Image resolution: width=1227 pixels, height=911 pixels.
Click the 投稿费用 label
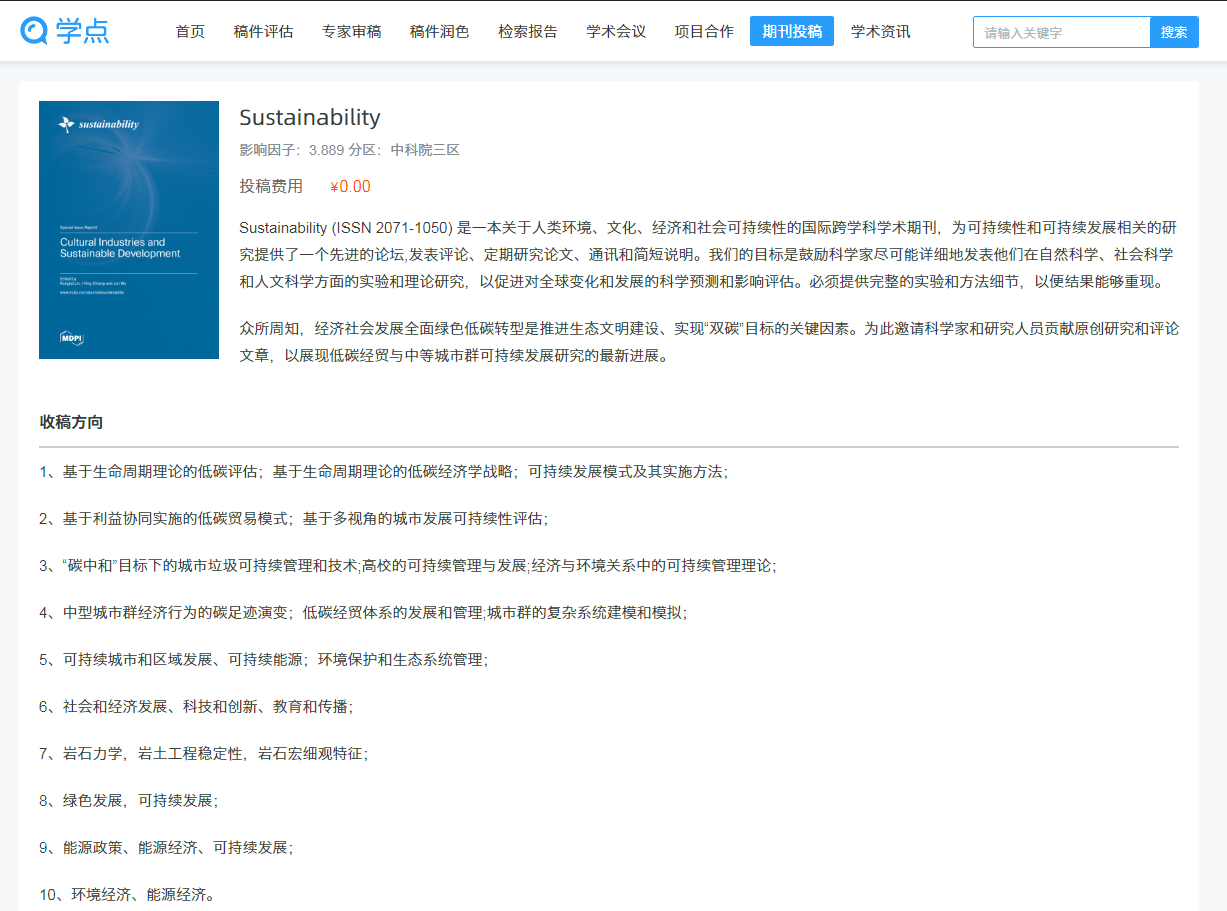[271, 186]
